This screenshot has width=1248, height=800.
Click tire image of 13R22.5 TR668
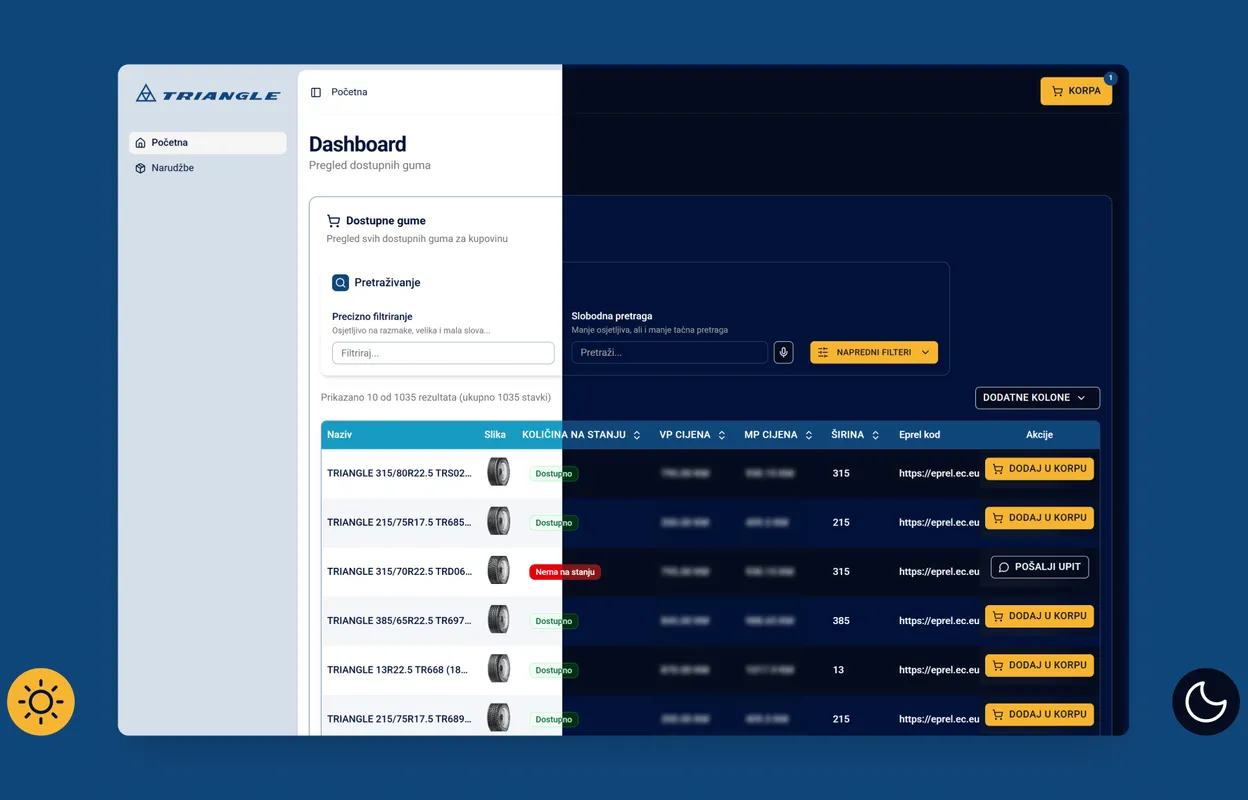pos(498,668)
